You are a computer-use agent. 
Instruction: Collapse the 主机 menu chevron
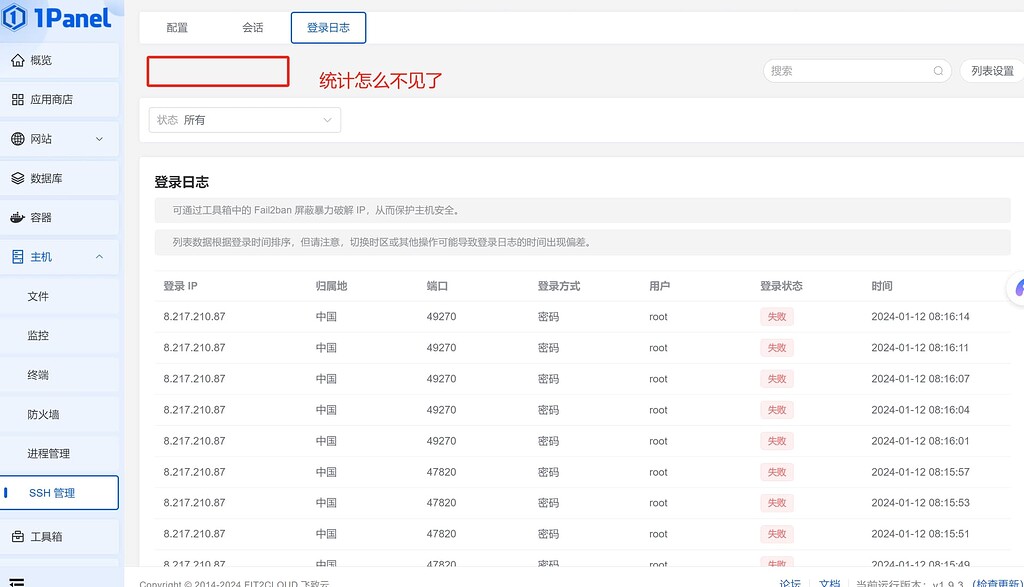[x=100, y=256]
